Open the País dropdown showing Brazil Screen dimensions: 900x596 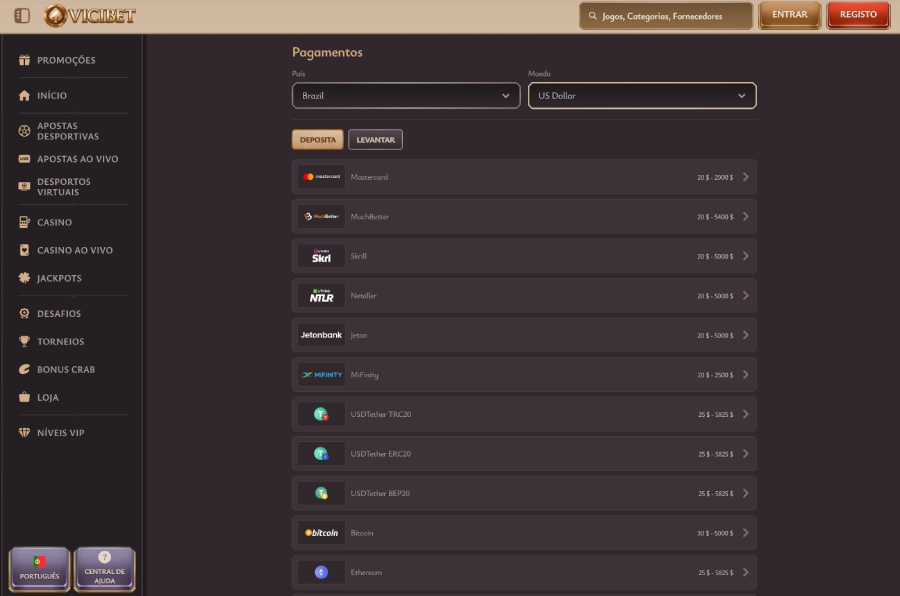pos(406,95)
